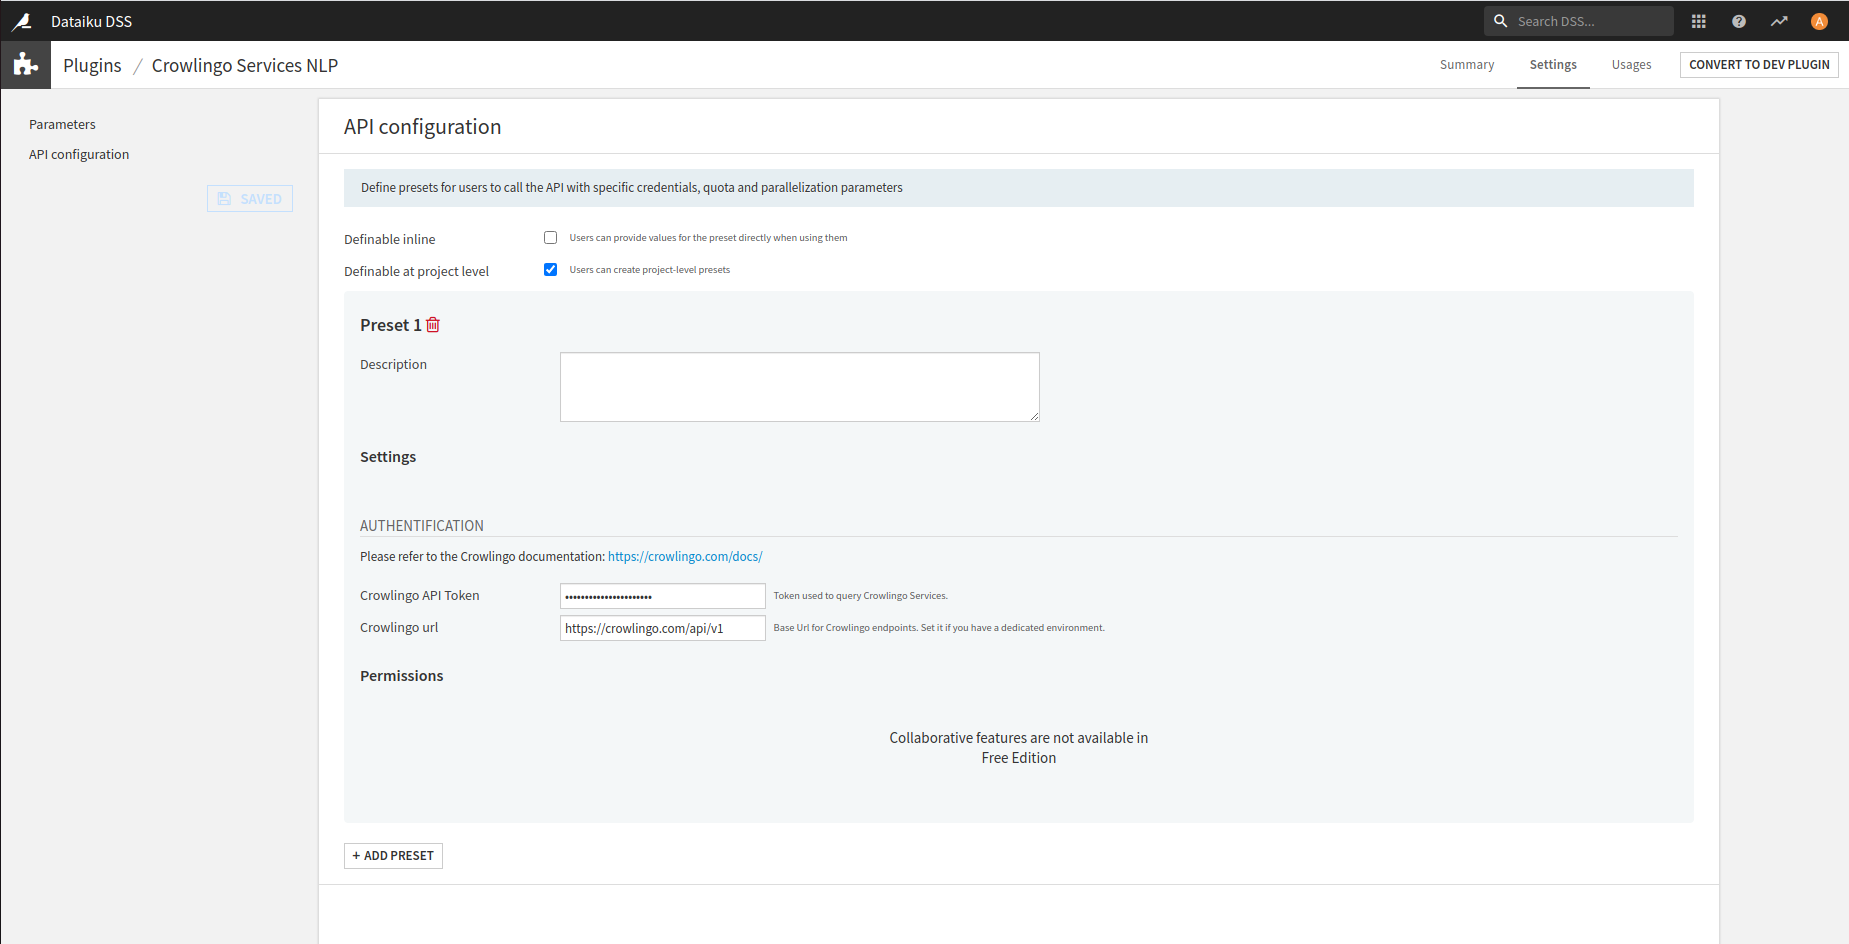
Task: Switch to the Summary tab
Action: 1467,65
